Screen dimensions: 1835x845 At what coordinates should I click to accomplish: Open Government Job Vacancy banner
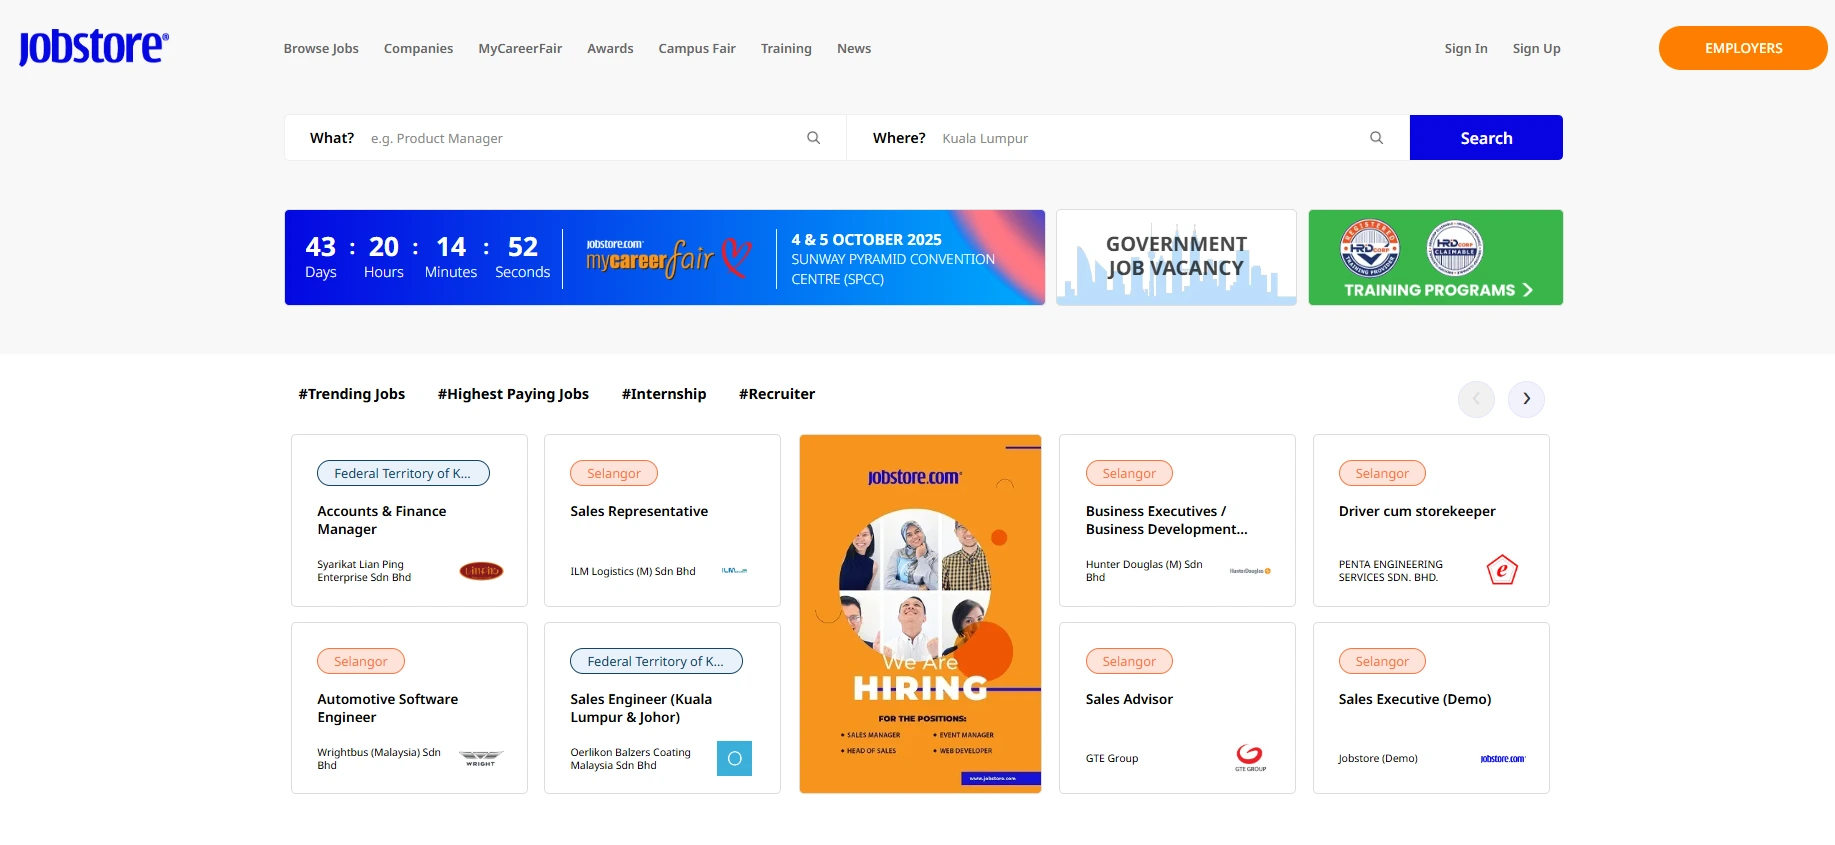tap(1176, 257)
